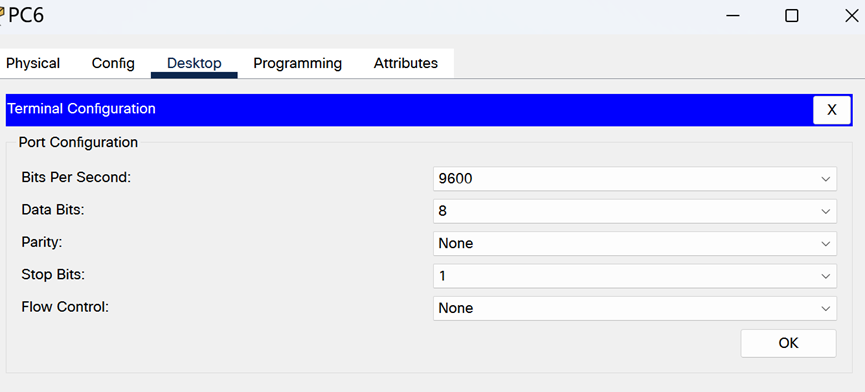Open the Parity dropdown list
The height and width of the screenshot is (392, 865).
634,243
